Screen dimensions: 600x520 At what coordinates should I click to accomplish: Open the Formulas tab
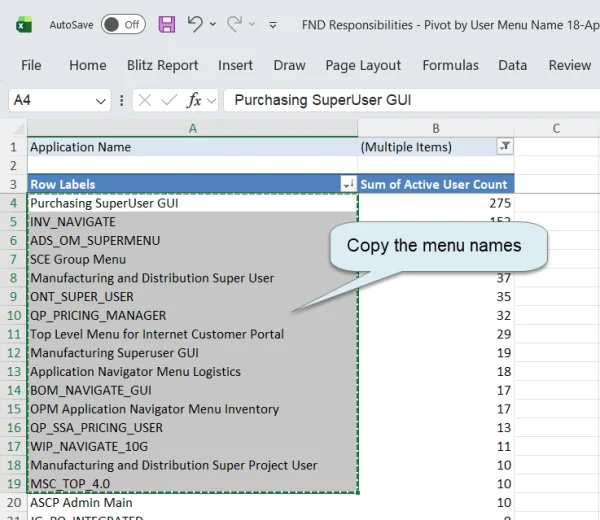[450, 65]
